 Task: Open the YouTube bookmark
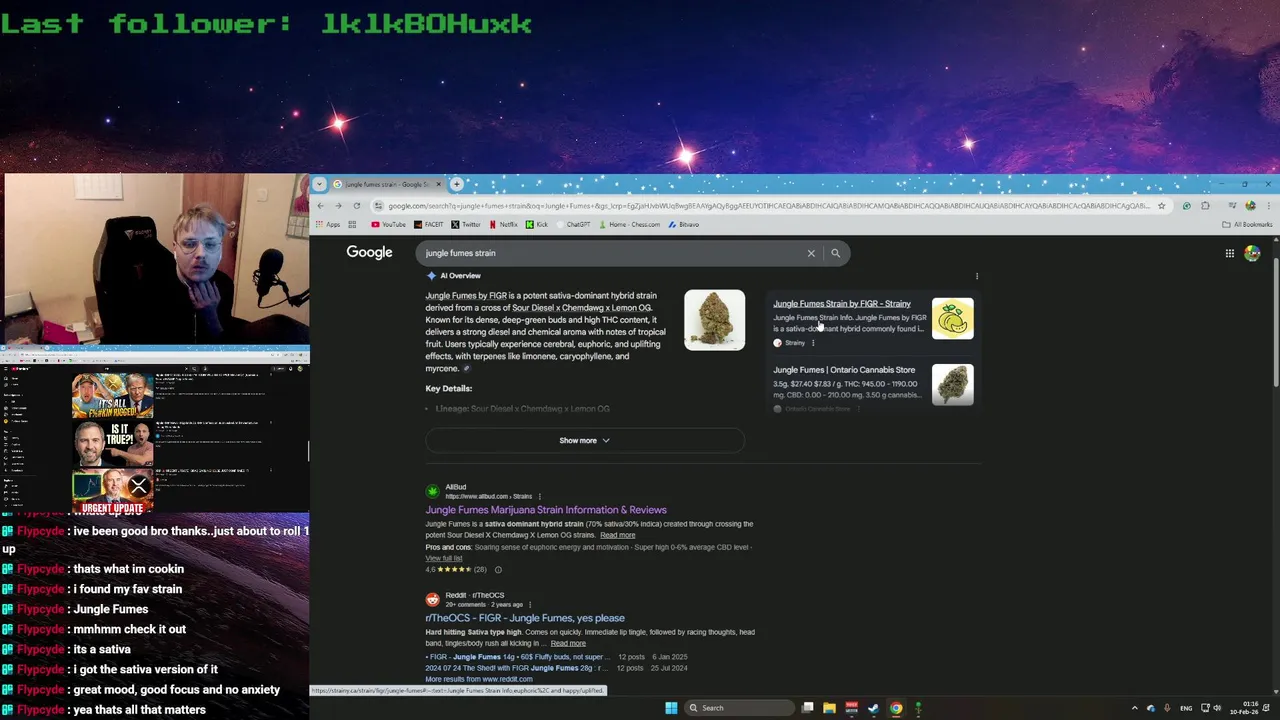(x=388, y=224)
